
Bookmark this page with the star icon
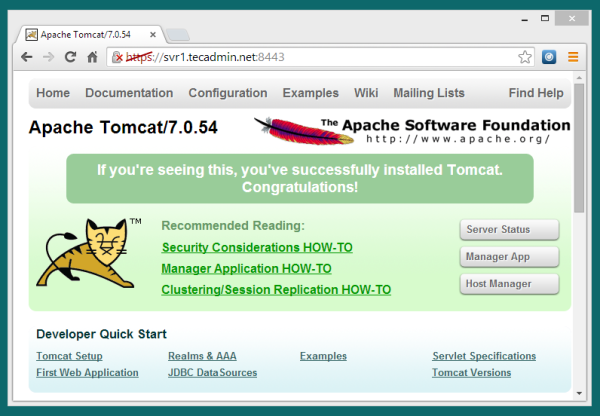point(525,57)
